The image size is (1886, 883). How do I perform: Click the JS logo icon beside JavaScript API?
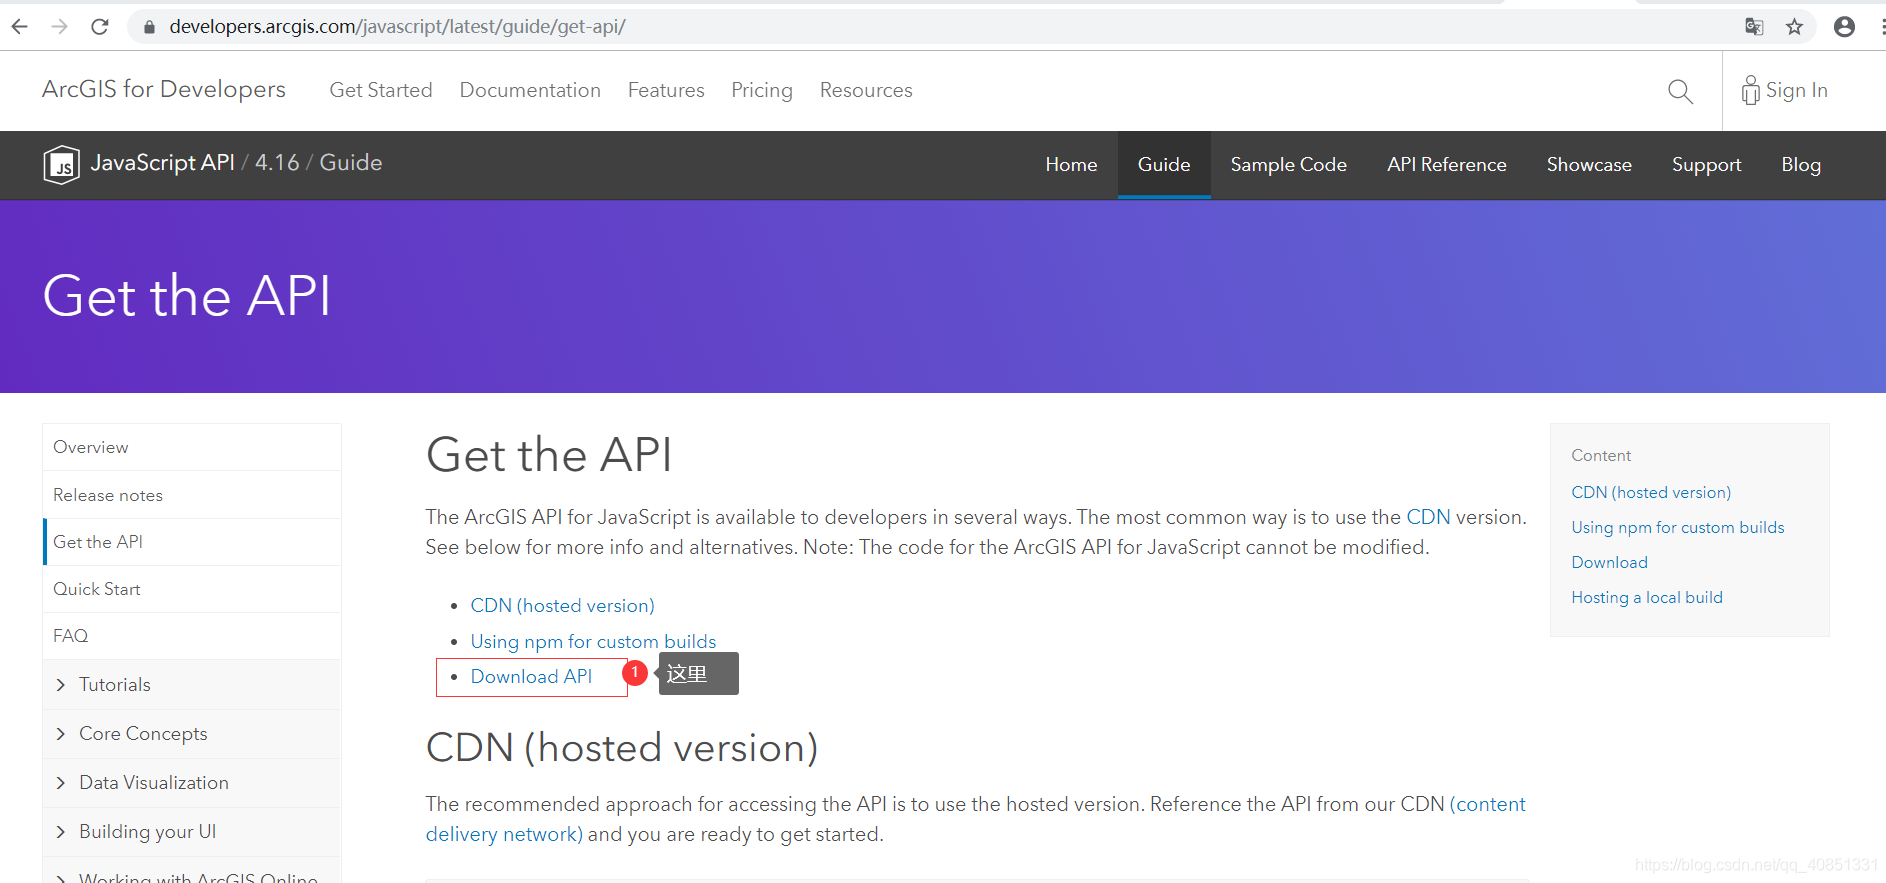click(61, 164)
